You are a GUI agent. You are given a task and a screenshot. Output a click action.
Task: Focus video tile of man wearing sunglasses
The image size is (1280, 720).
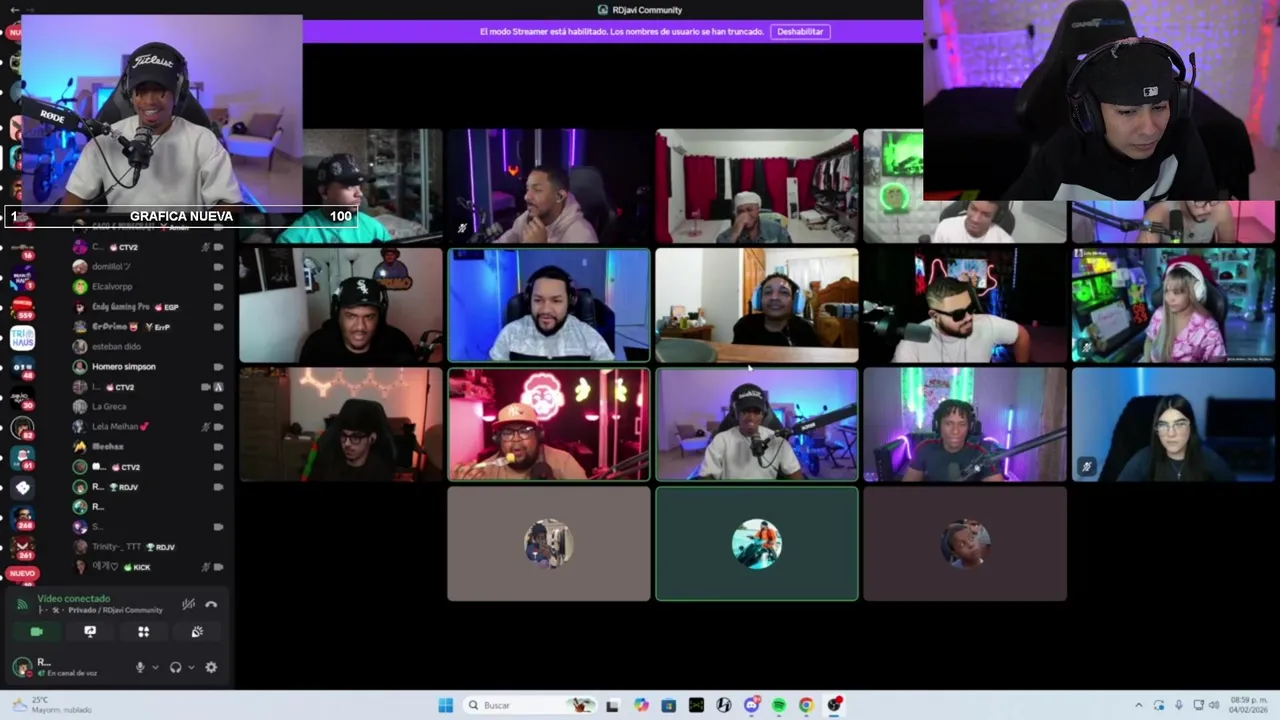965,306
